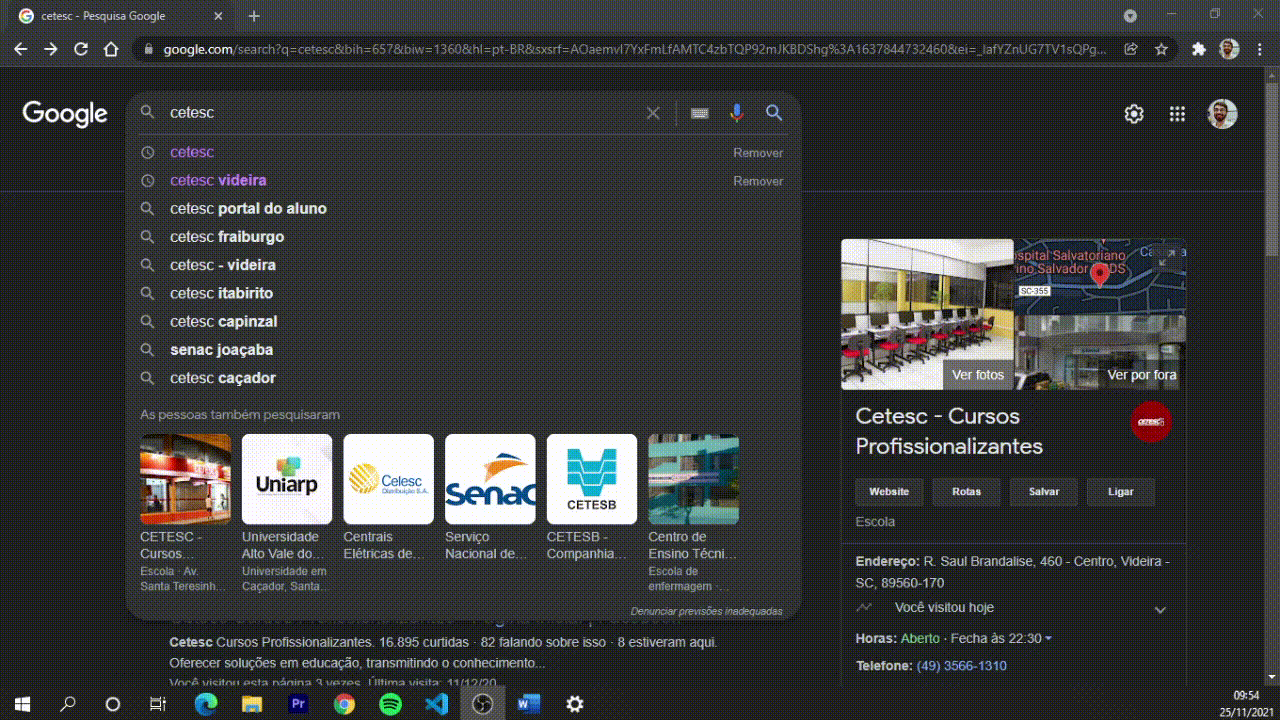Pick suggestion 'cetesc fraiburgo'
The width and height of the screenshot is (1280, 720).
pos(227,237)
